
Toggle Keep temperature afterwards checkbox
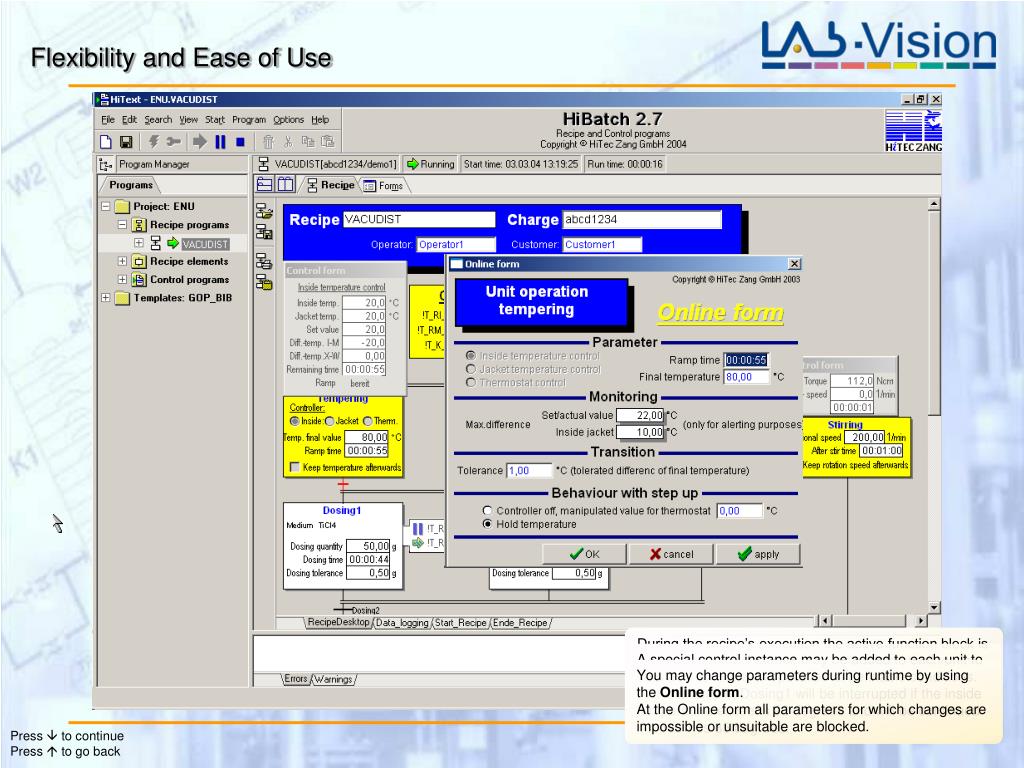(295, 468)
